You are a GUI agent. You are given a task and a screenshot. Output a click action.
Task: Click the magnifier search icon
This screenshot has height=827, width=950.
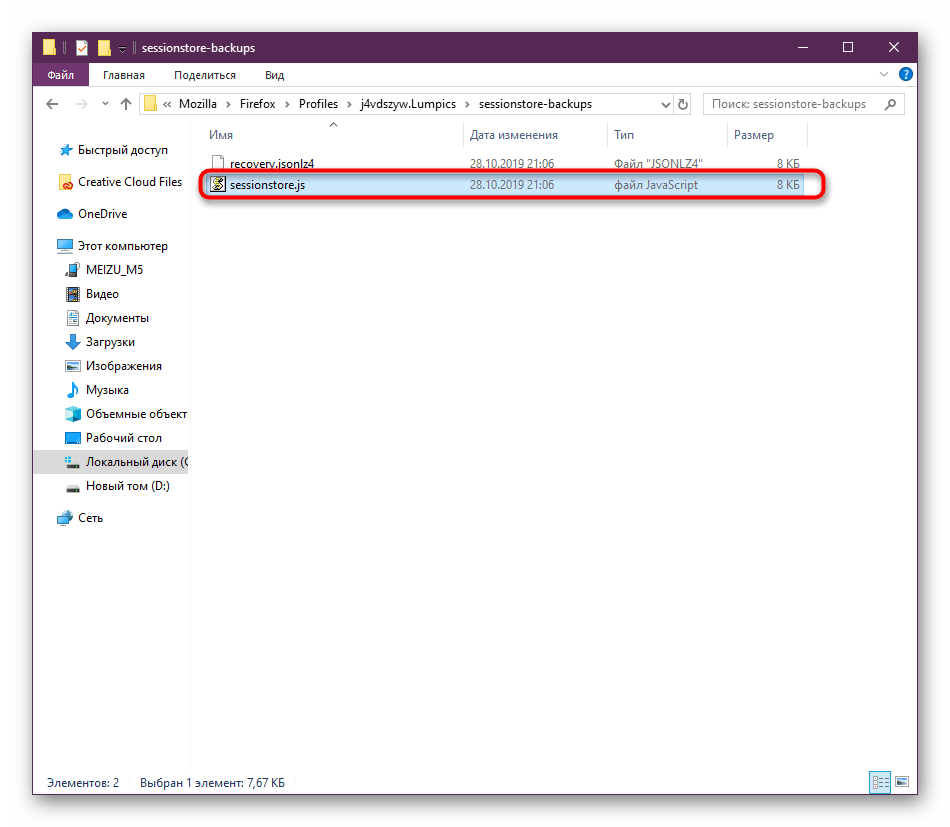point(890,104)
